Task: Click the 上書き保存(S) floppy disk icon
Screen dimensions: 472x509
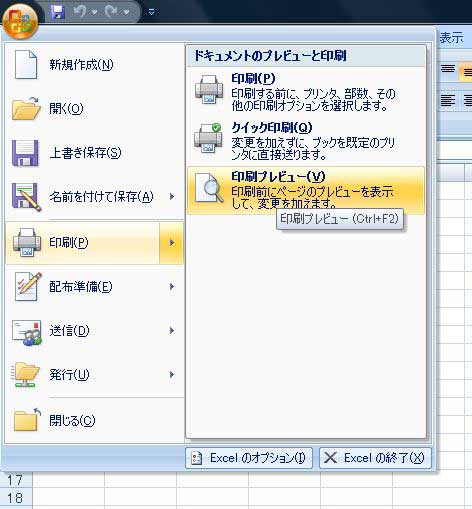Action: point(25,153)
